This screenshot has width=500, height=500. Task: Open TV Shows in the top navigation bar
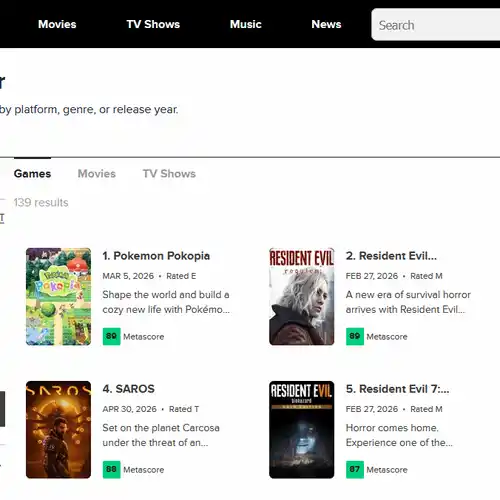point(153,24)
